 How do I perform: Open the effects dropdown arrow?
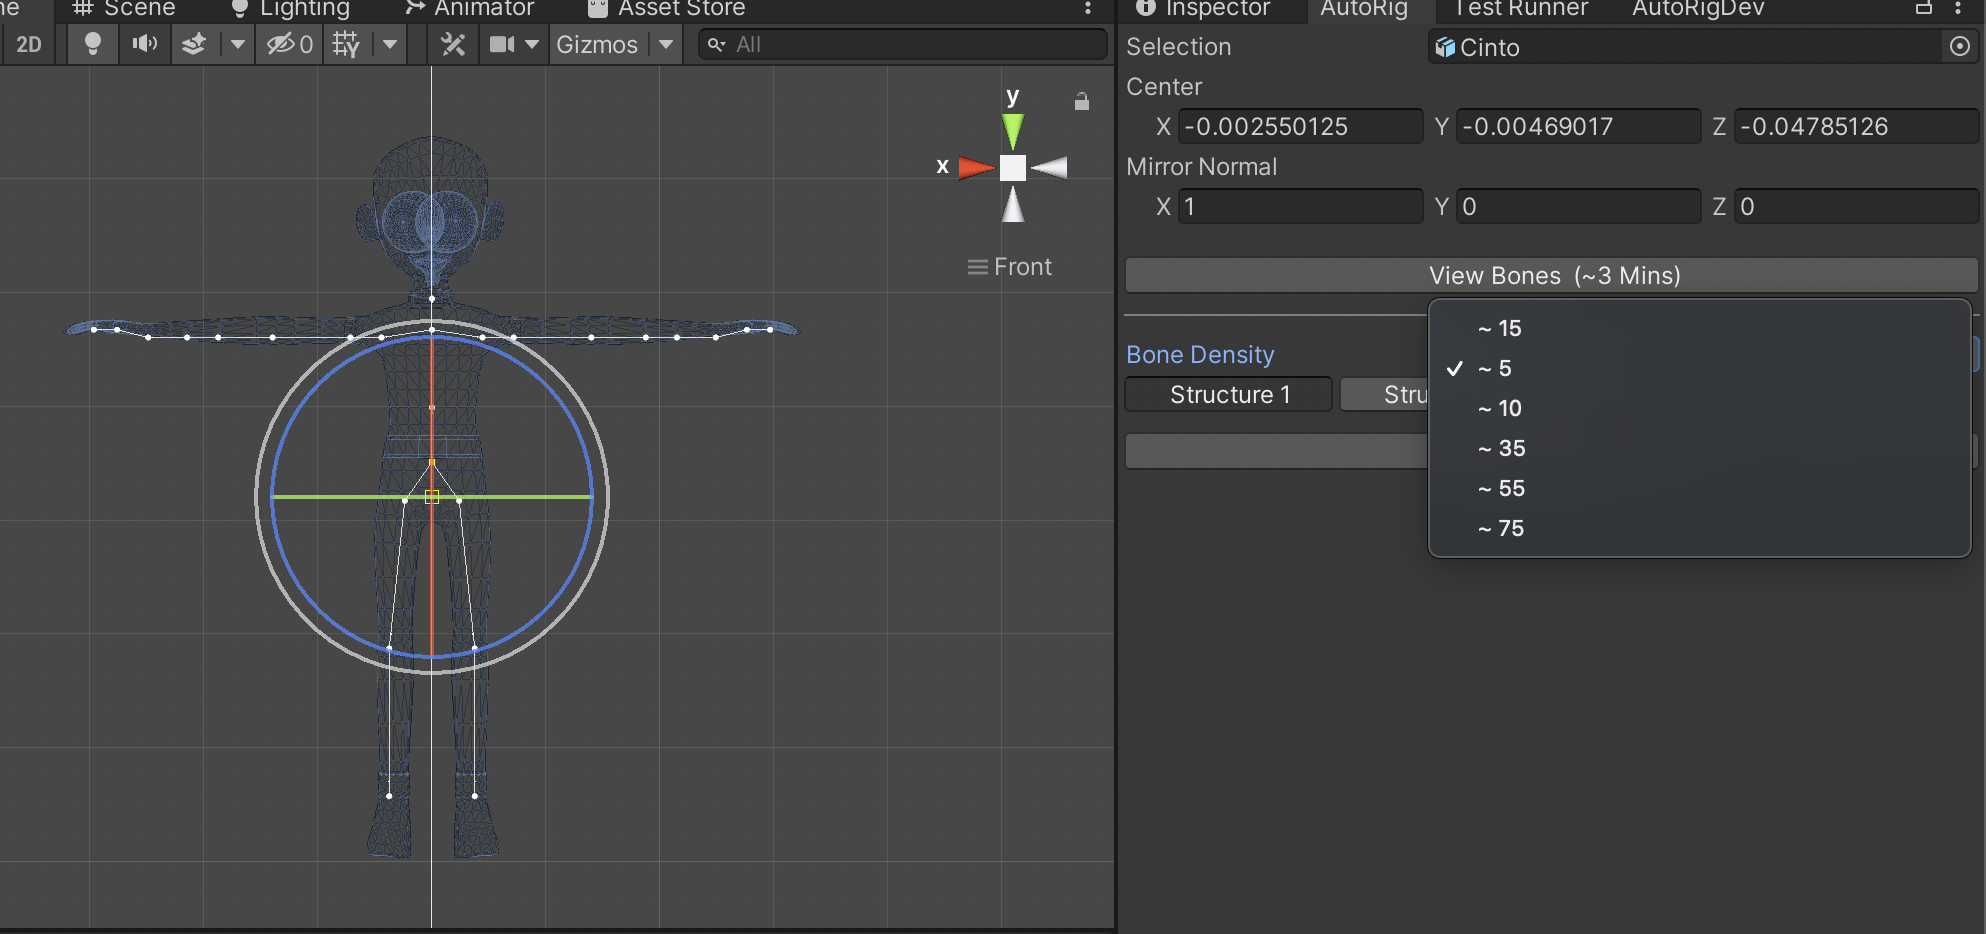237,45
